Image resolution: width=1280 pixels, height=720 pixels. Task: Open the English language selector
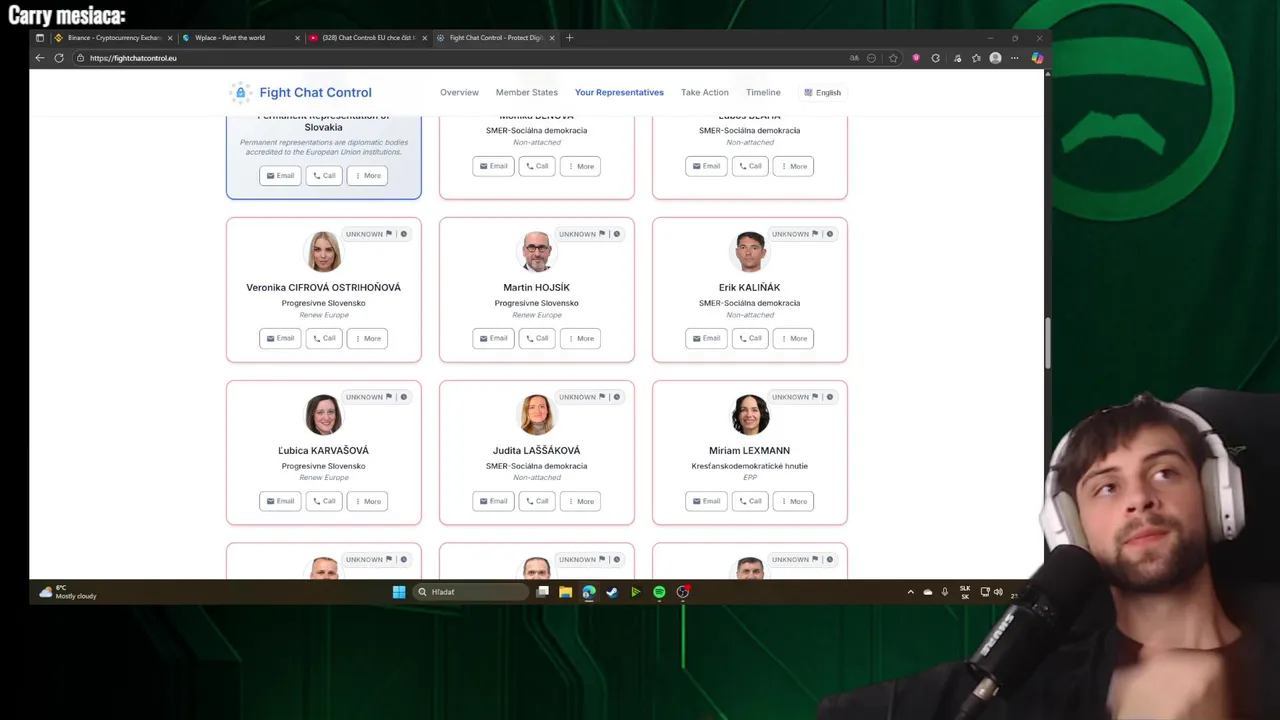pyautogui.click(x=822, y=92)
